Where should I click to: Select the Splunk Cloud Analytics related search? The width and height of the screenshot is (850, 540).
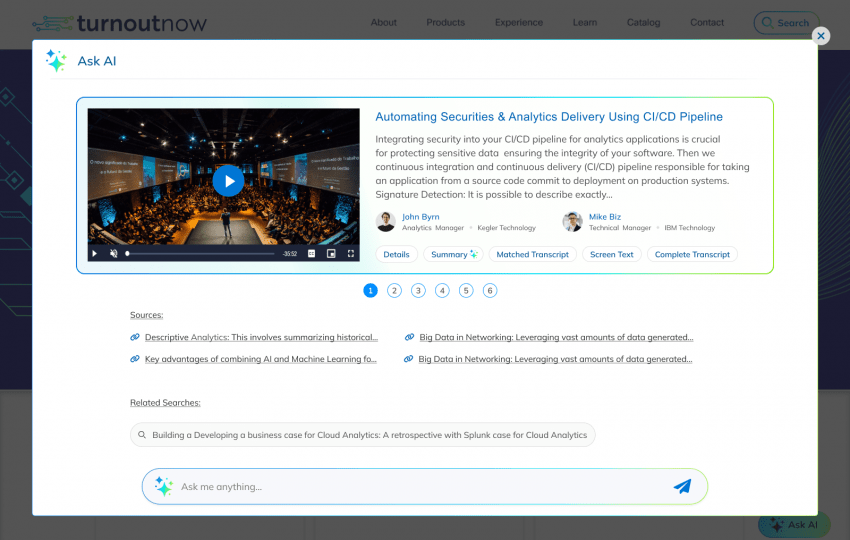click(x=363, y=435)
